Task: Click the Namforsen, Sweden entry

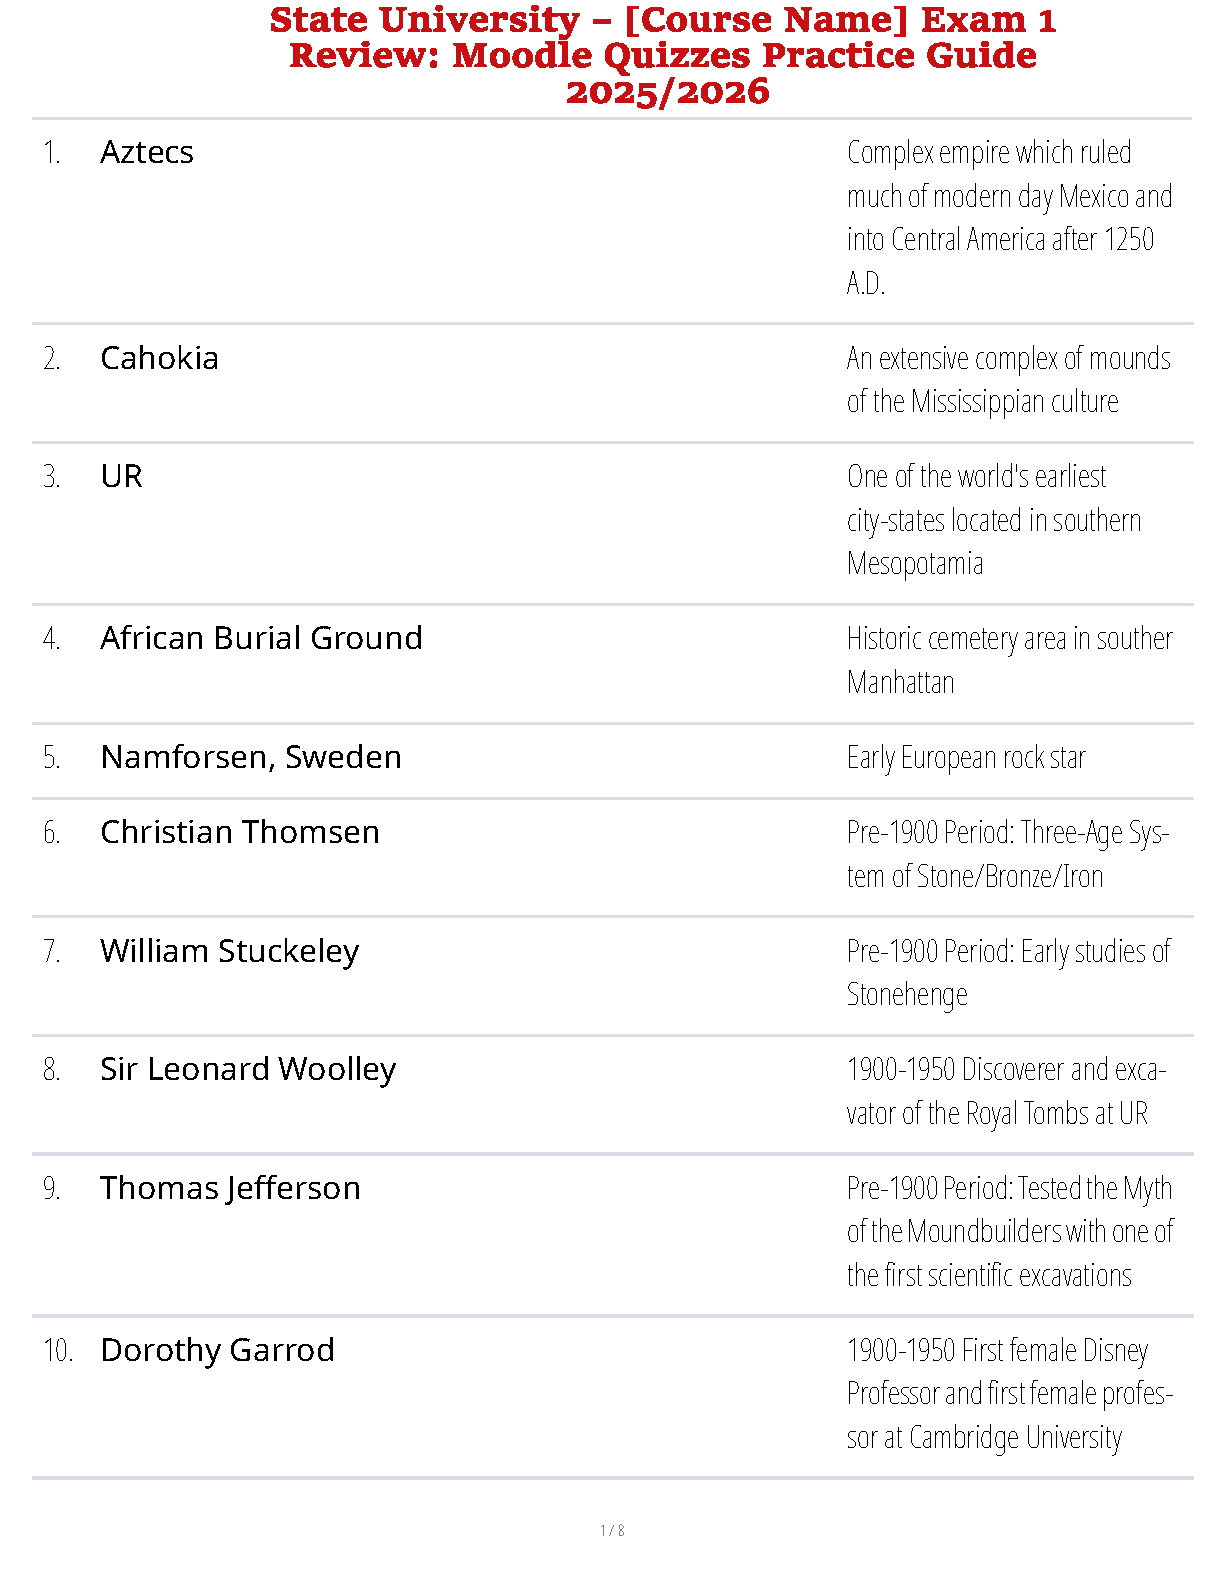Action: coord(251,758)
